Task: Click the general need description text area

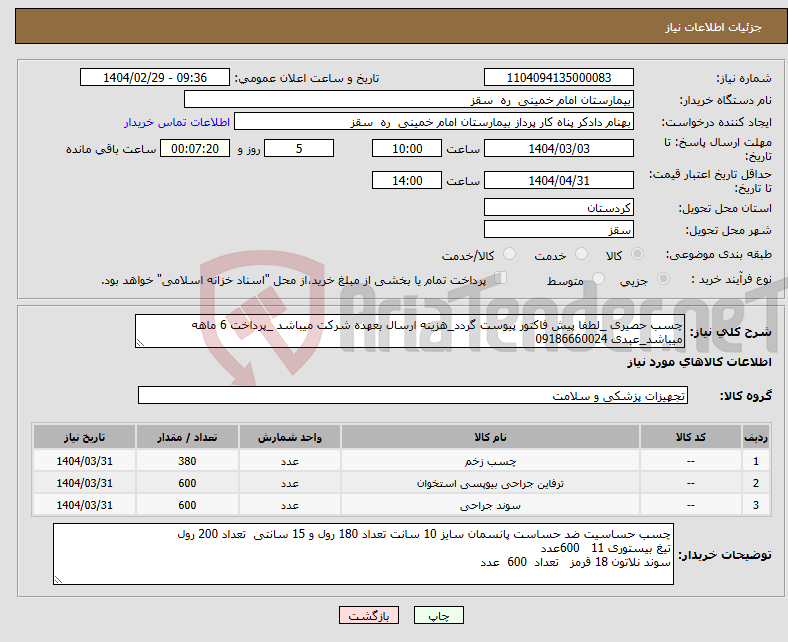Action: pyautogui.click(x=410, y=331)
